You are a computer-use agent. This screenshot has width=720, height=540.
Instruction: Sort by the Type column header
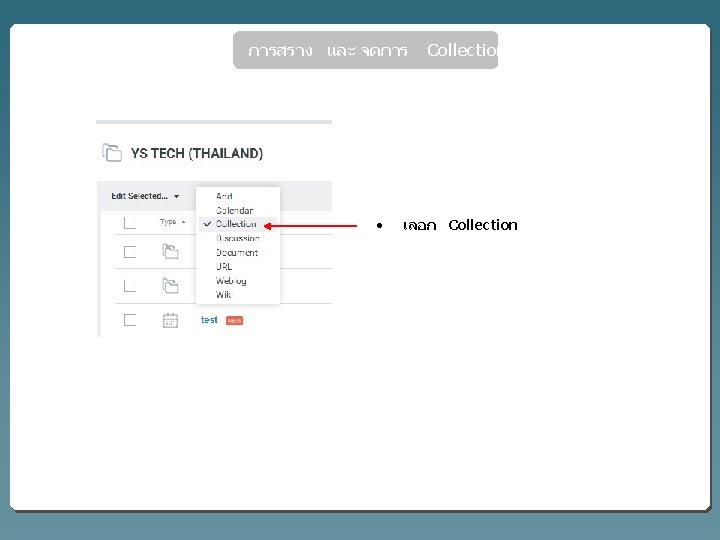pos(172,222)
